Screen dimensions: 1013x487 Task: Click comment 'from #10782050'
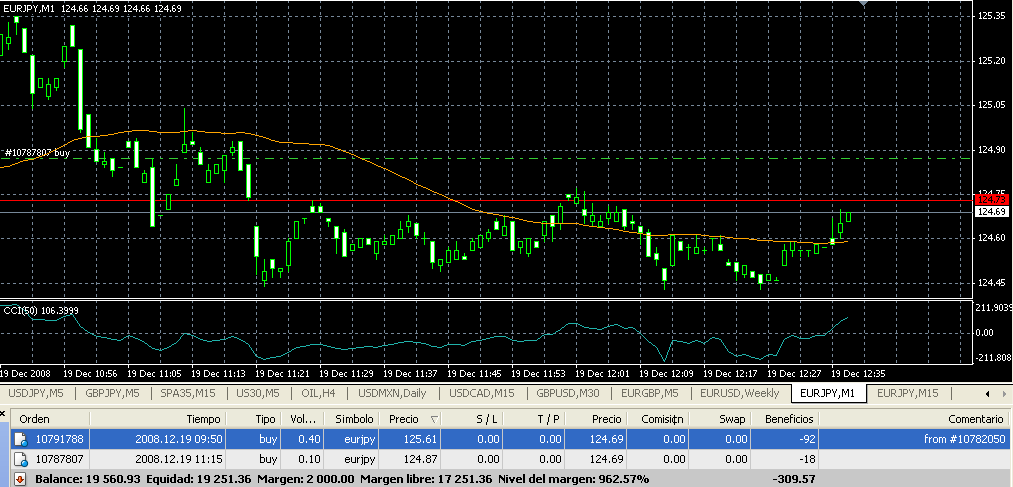pos(965,440)
